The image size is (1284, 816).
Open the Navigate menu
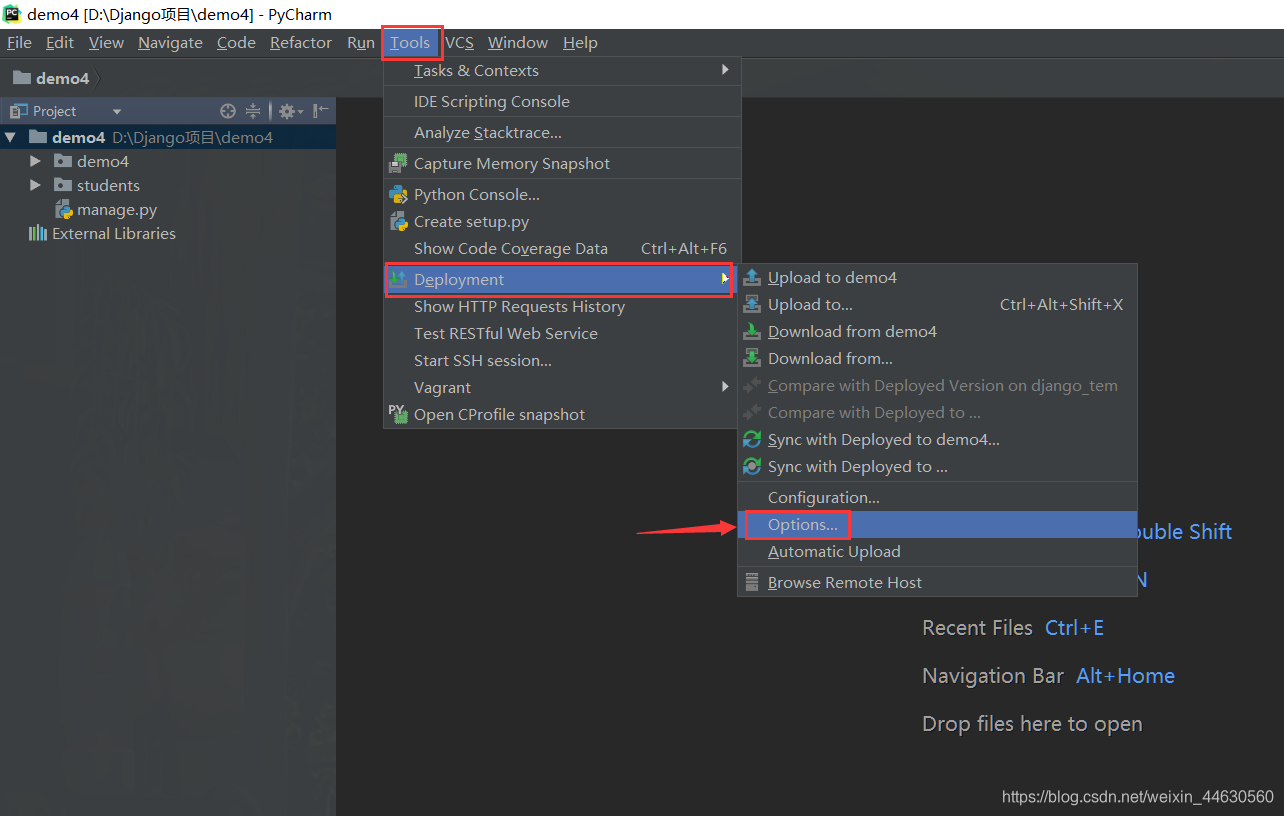tap(170, 42)
